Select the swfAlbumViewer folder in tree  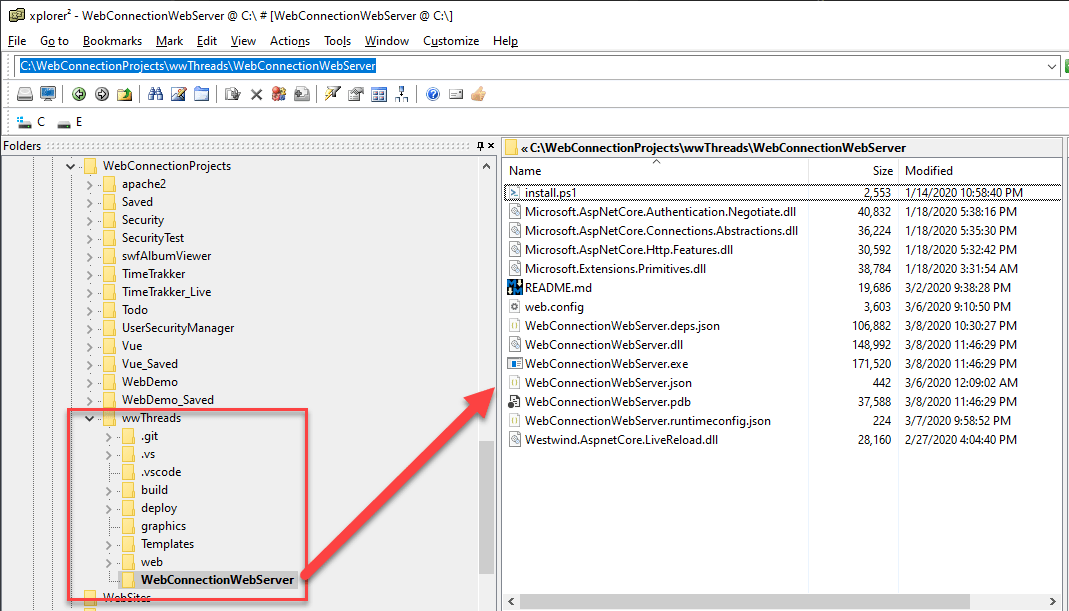pyautogui.click(x=166, y=256)
